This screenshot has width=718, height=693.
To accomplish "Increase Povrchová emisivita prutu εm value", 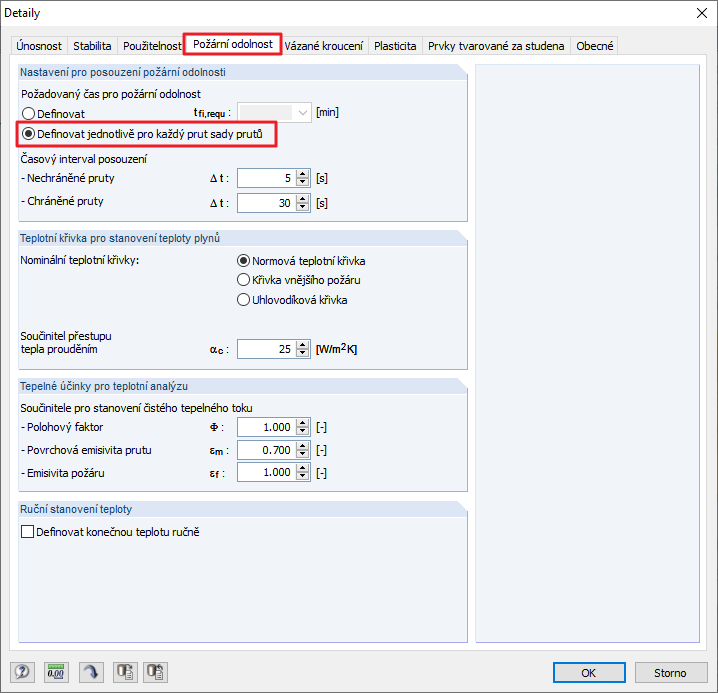I will click(303, 446).
